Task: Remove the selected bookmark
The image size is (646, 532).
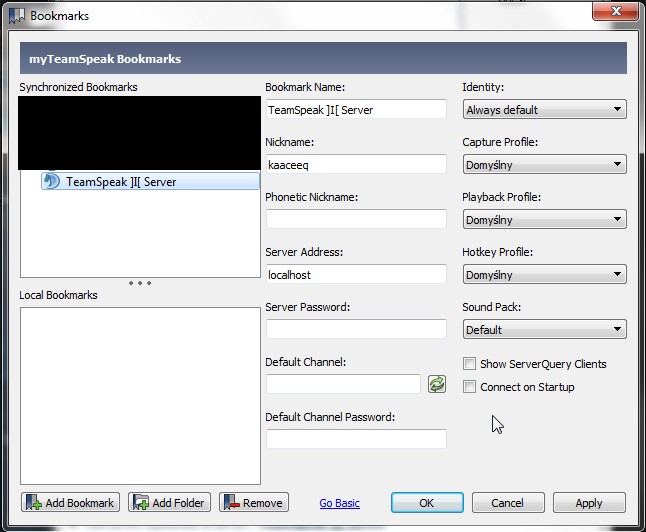Action: (254, 503)
